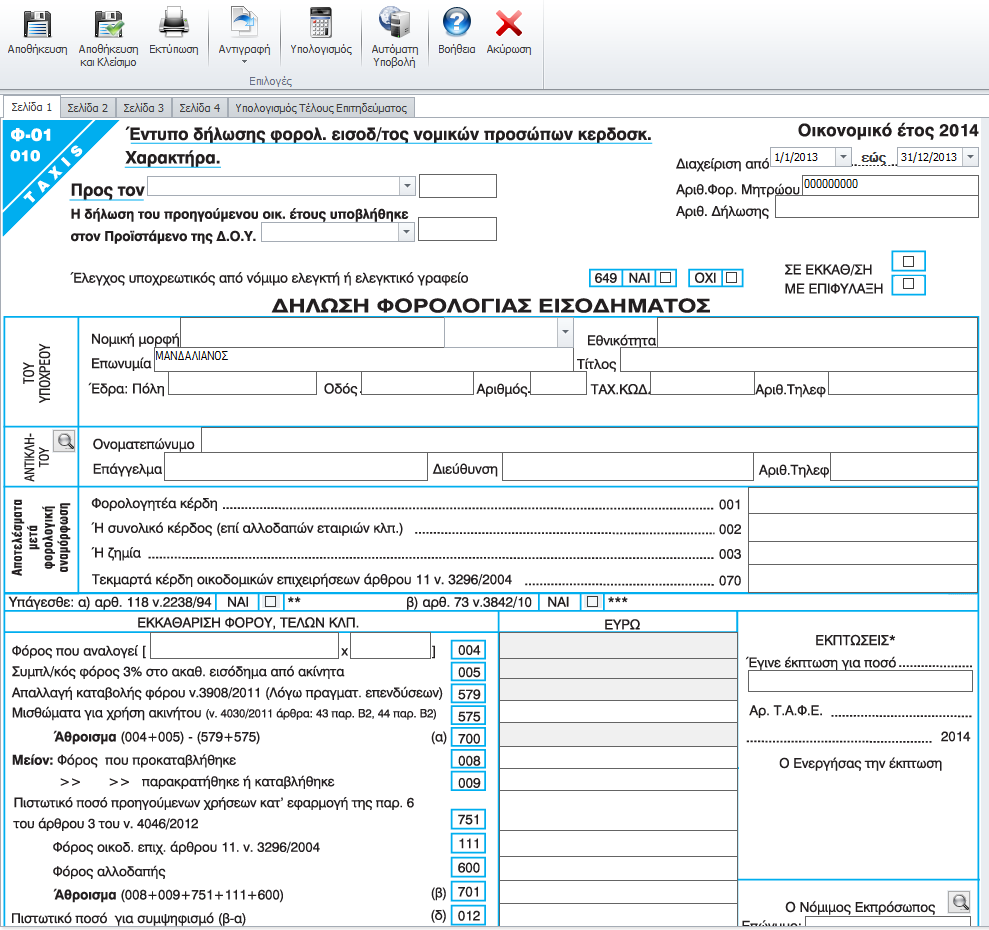The width and height of the screenshot is (989, 930).
Task: Tick the ΜΕ ΕΠΙΦΥΛΑΞΗ checkbox
Action: coord(908,284)
